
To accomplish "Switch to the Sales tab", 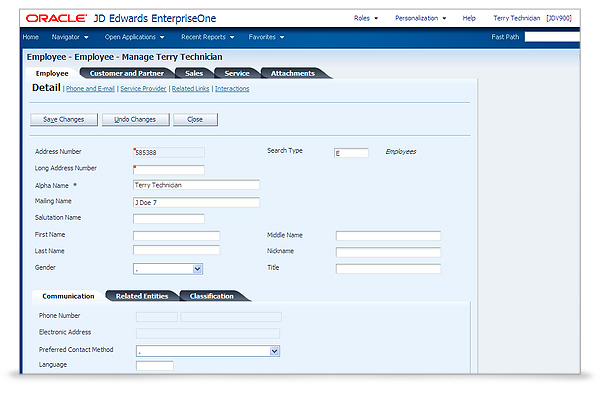I will coord(194,73).
